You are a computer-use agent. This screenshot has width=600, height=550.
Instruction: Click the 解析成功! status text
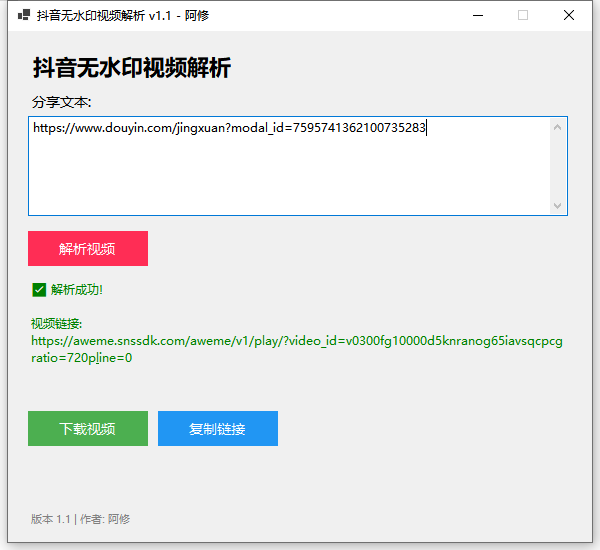pyautogui.click(x=77, y=290)
